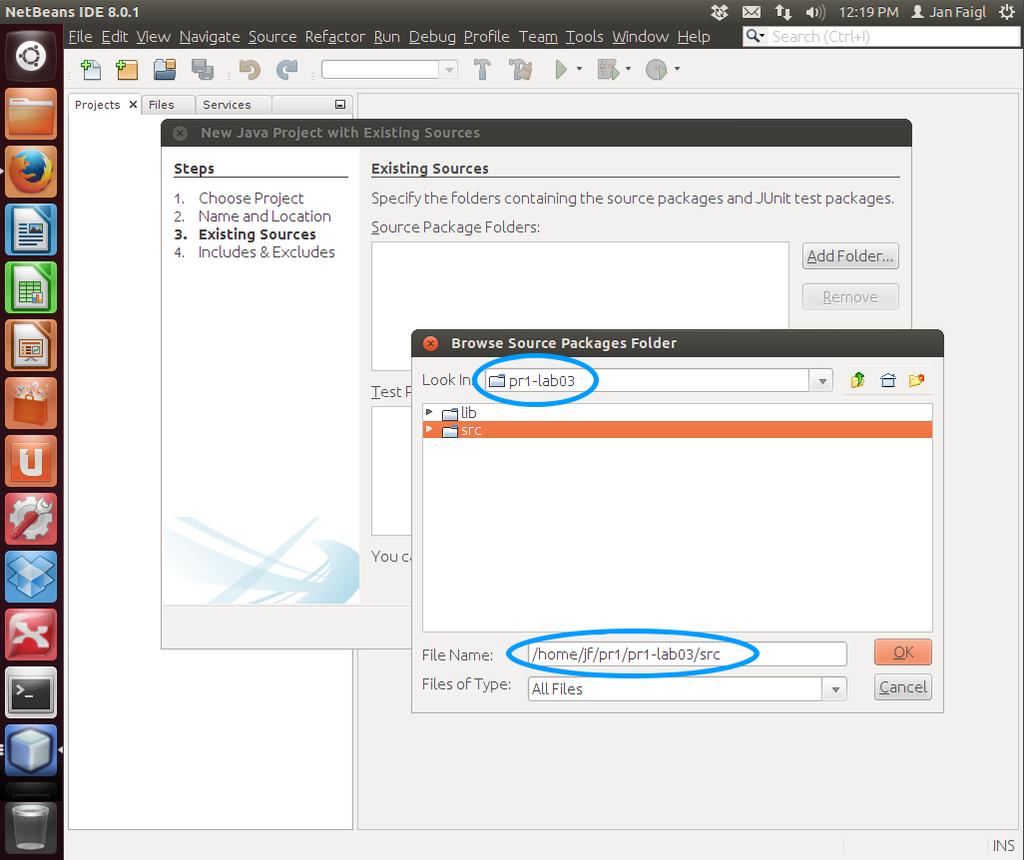Click the Home folder icon in browse dialog
The height and width of the screenshot is (860, 1024).
click(888, 380)
